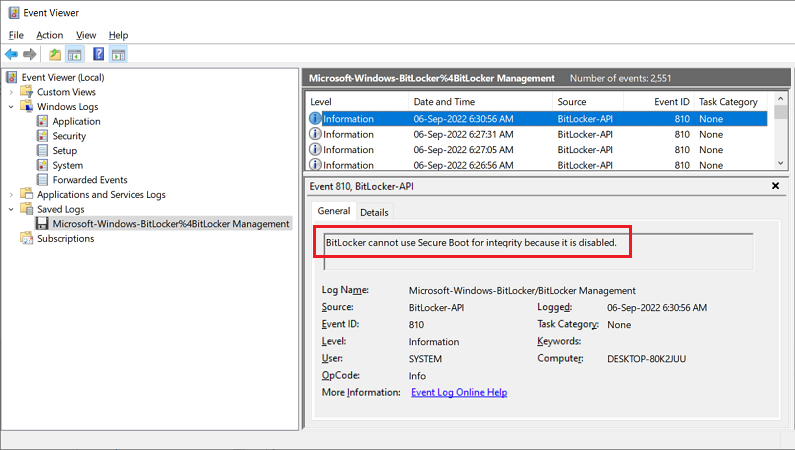This screenshot has width=795, height=450.
Task: Collapse the Saved Logs node
Action: click(11, 209)
